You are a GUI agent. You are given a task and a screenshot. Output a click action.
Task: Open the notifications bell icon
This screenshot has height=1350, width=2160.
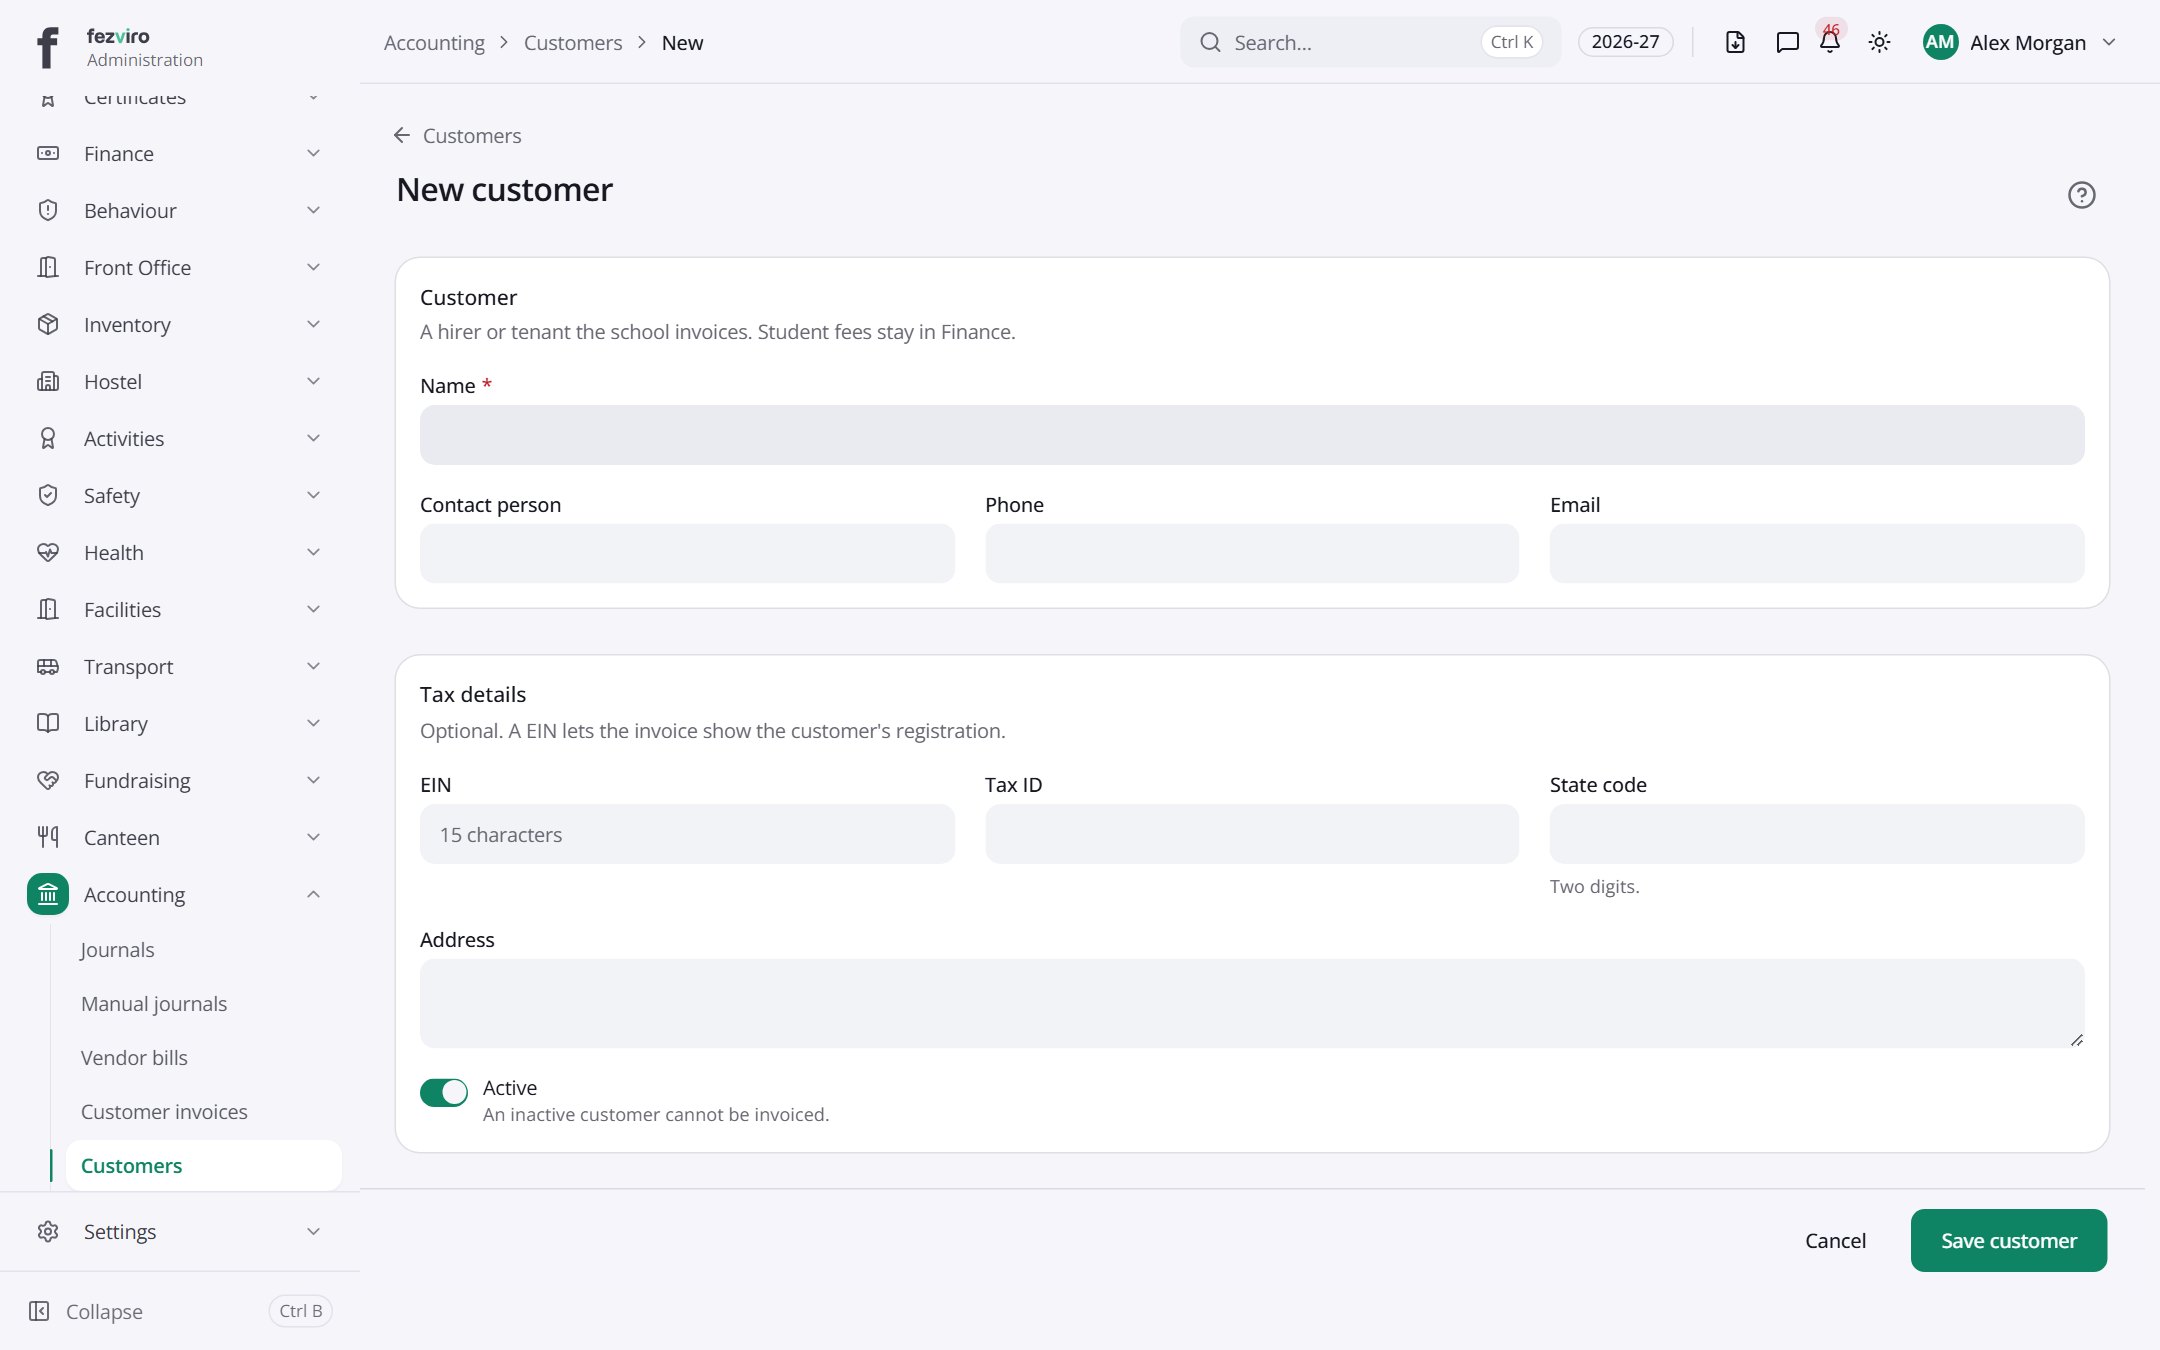click(1830, 42)
